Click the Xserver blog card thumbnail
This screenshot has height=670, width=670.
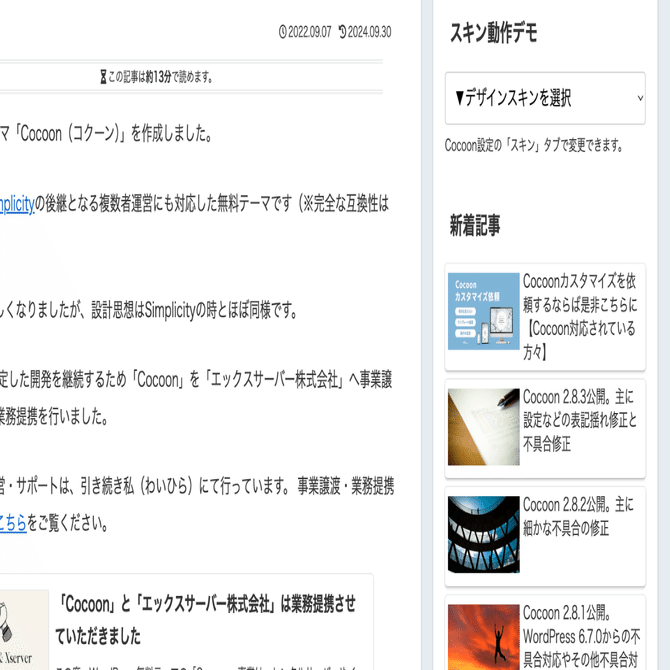[24, 630]
